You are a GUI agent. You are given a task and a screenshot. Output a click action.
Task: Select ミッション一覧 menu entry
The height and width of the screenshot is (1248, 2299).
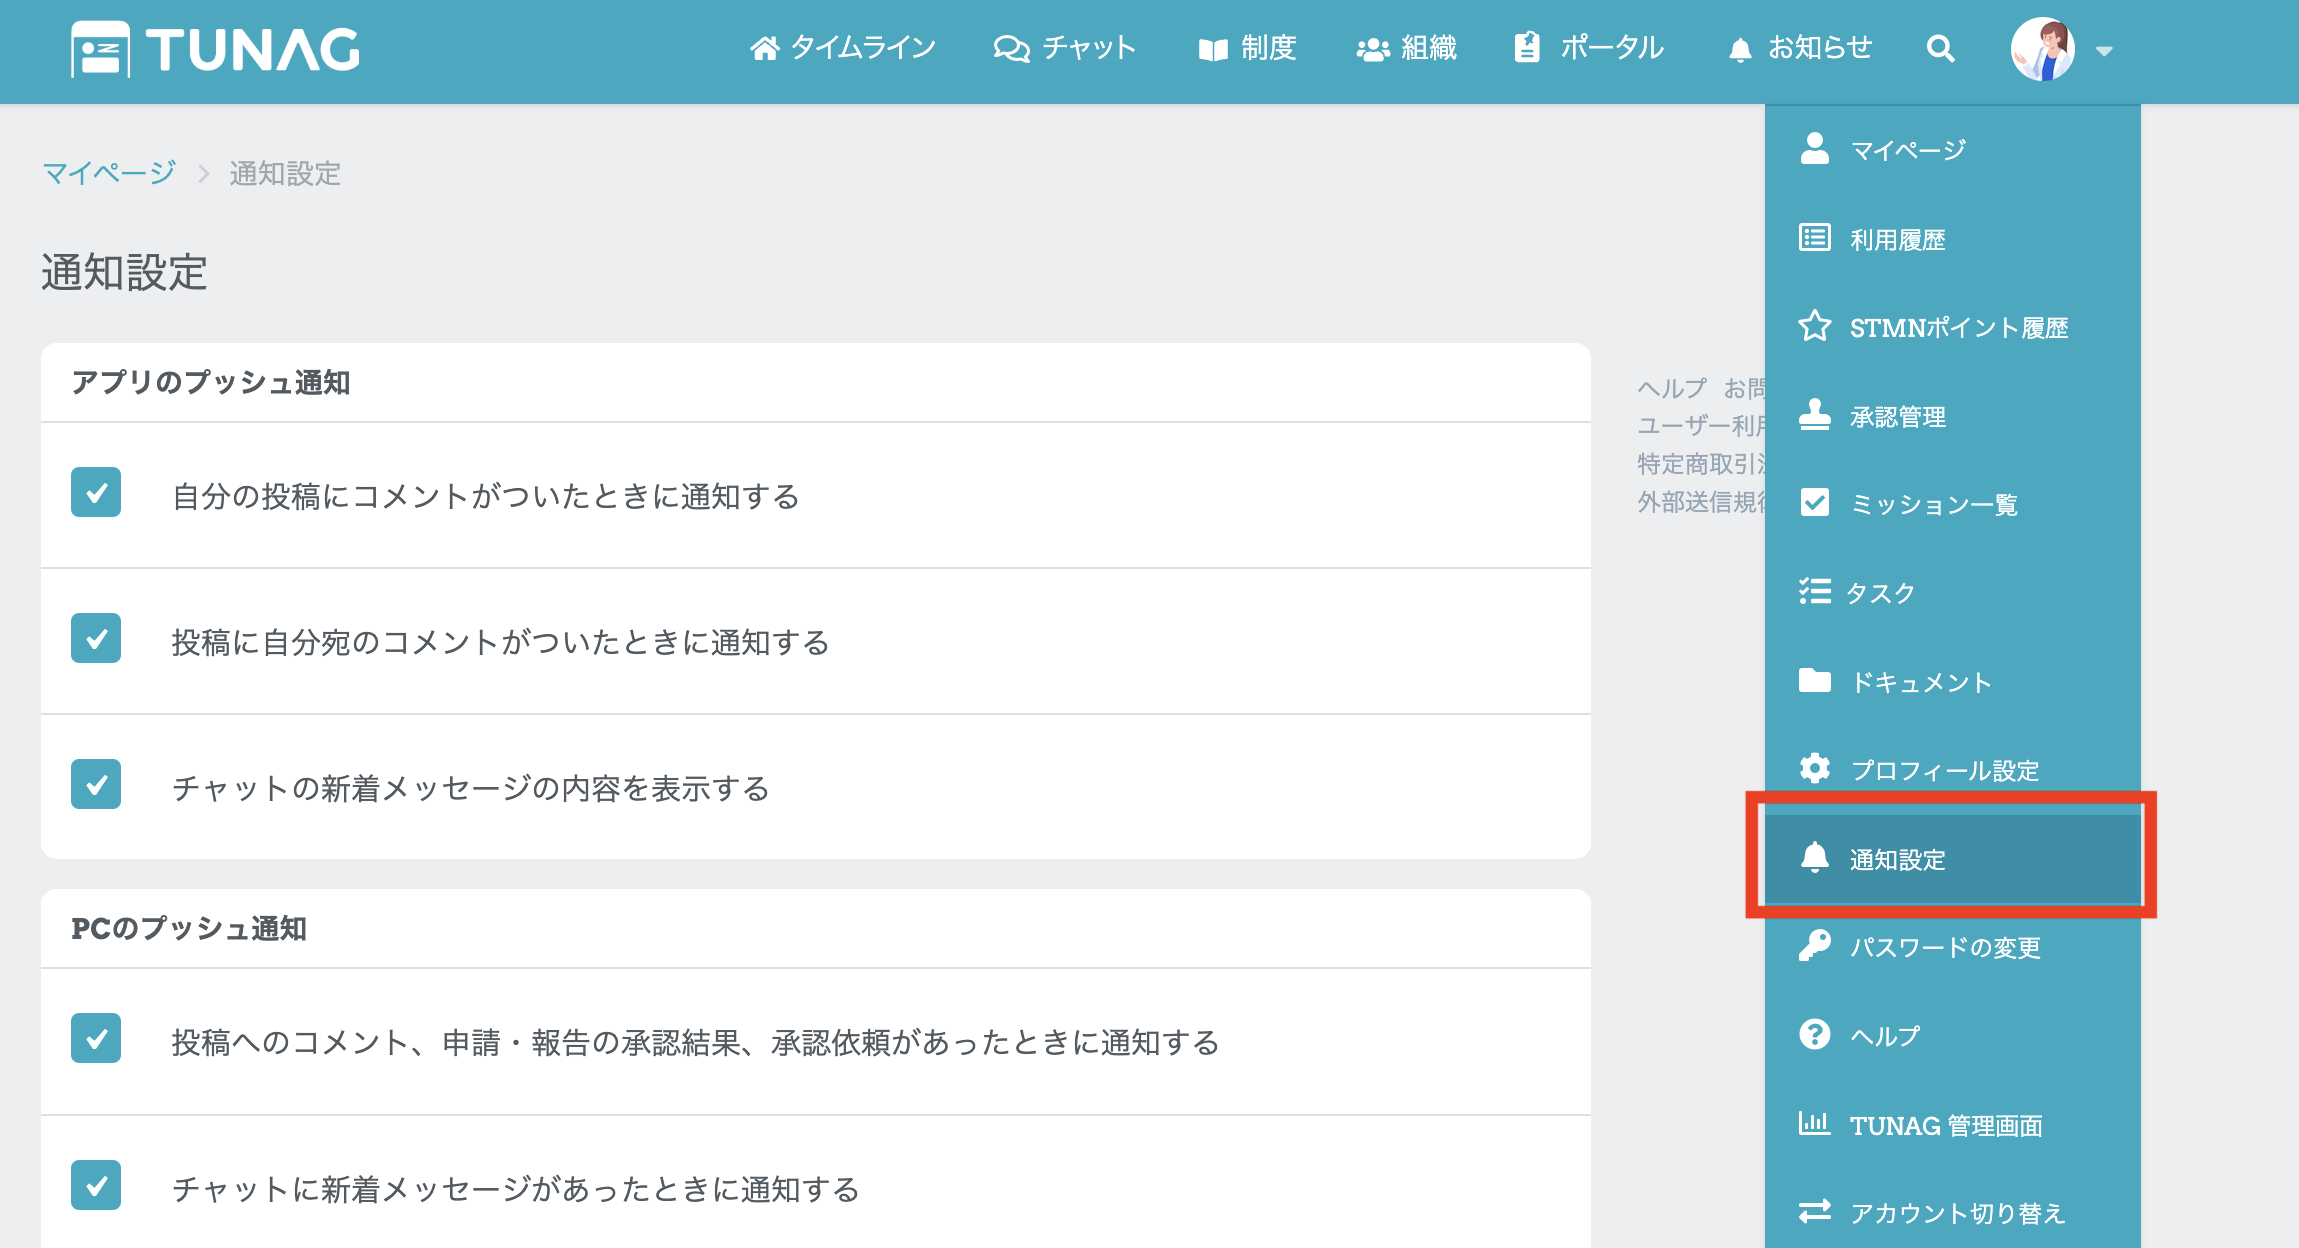coord(1952,504)
